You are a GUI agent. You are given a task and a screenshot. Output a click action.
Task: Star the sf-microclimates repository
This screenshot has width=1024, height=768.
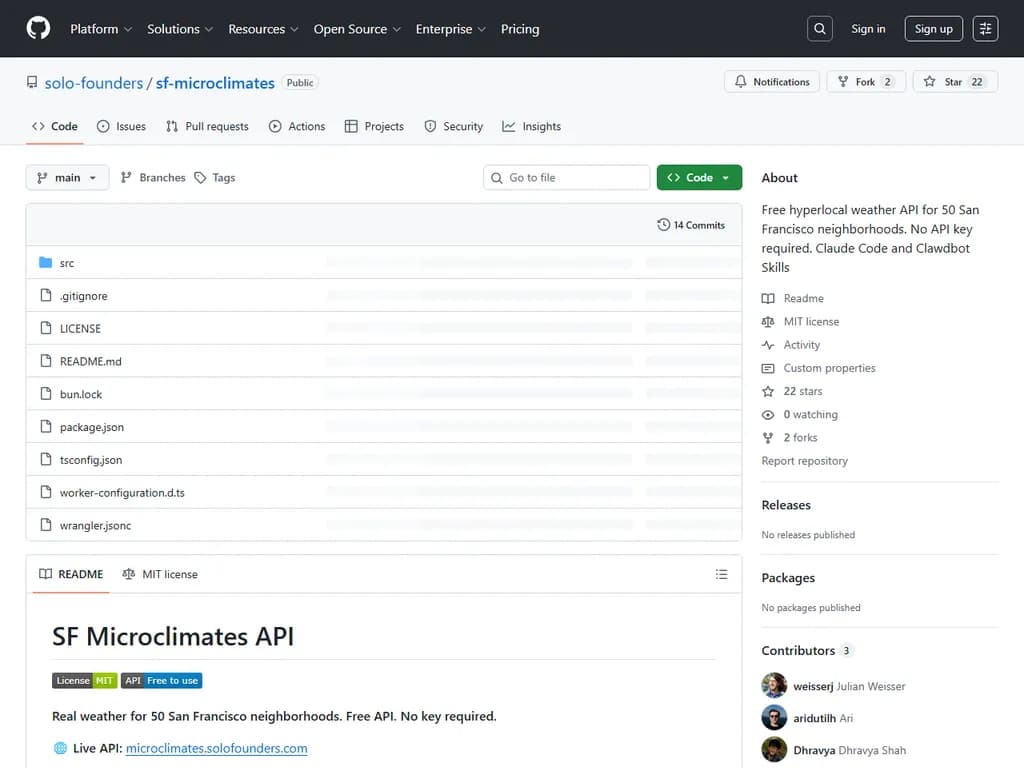click(953, 82)
